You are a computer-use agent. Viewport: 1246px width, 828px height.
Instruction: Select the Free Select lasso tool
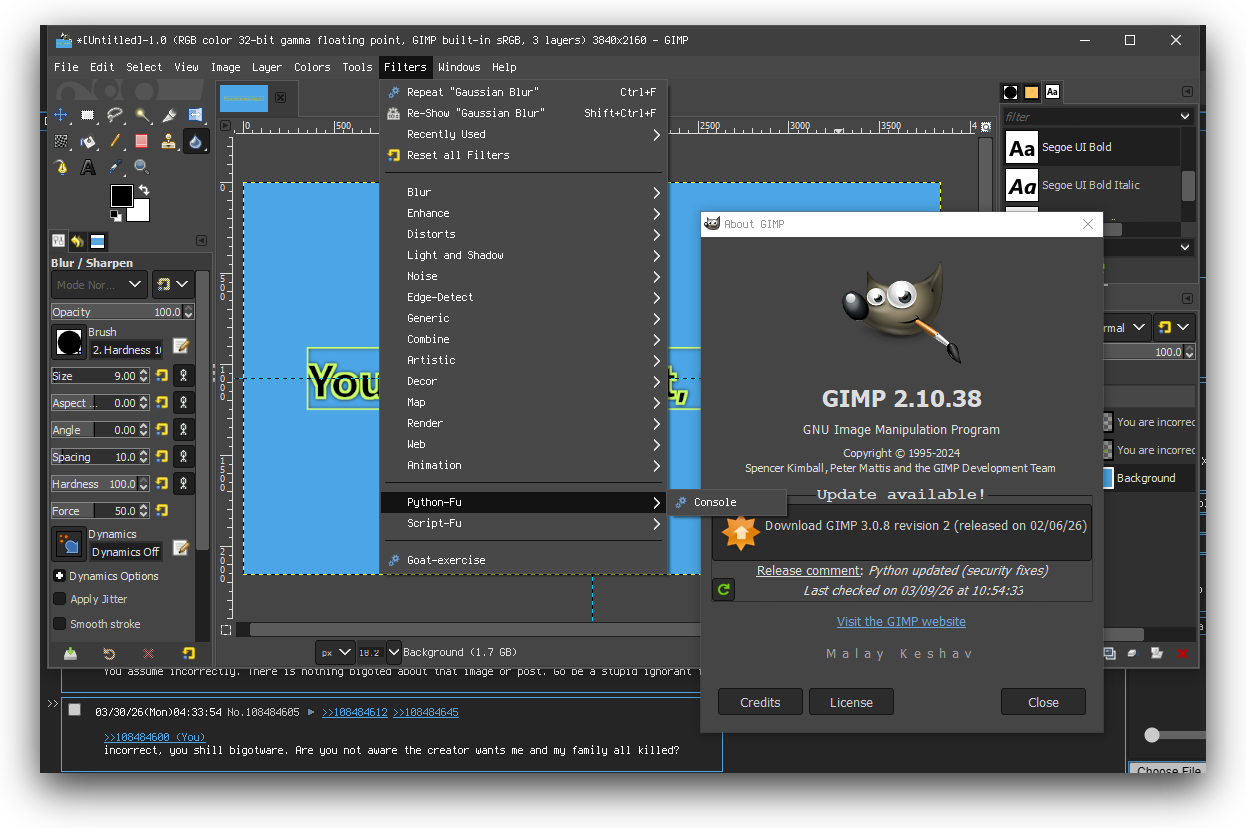[115, 115]
